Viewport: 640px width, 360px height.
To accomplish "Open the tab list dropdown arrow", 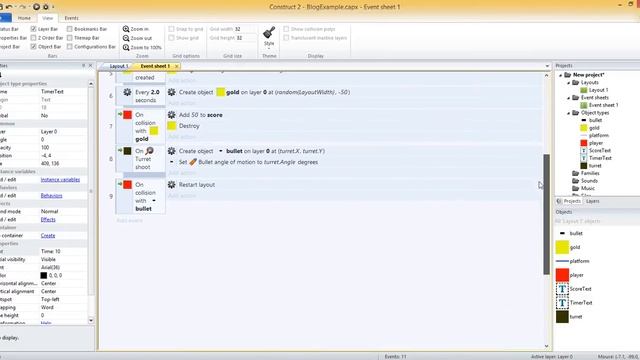I will click(x=547, y=66).
